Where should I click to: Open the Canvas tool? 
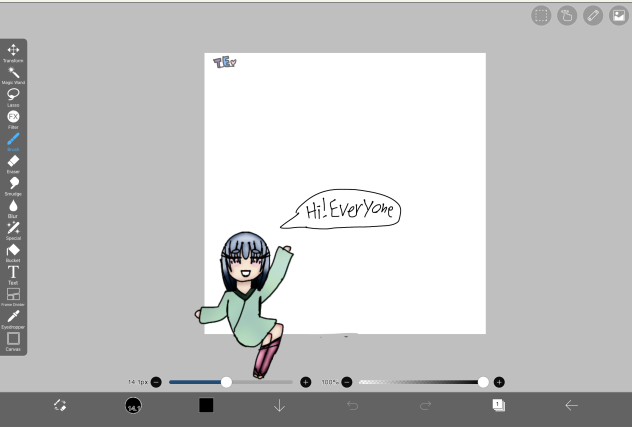click(x=14, y=339)
